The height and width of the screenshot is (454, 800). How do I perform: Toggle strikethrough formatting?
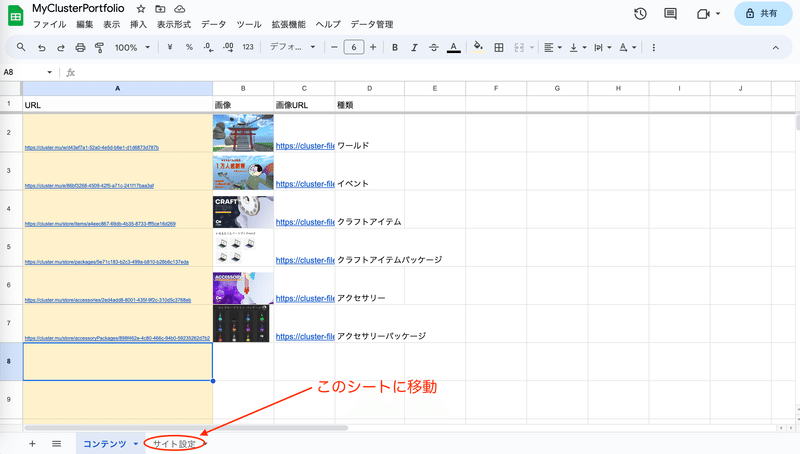pos(434,47)
